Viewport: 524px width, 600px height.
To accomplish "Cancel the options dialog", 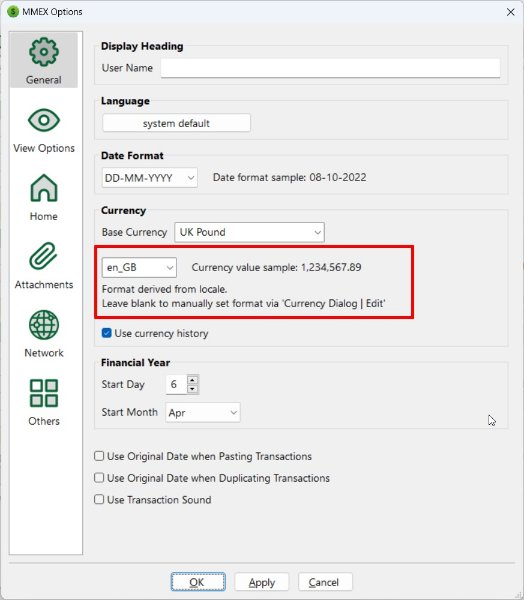I will point(325,582).
